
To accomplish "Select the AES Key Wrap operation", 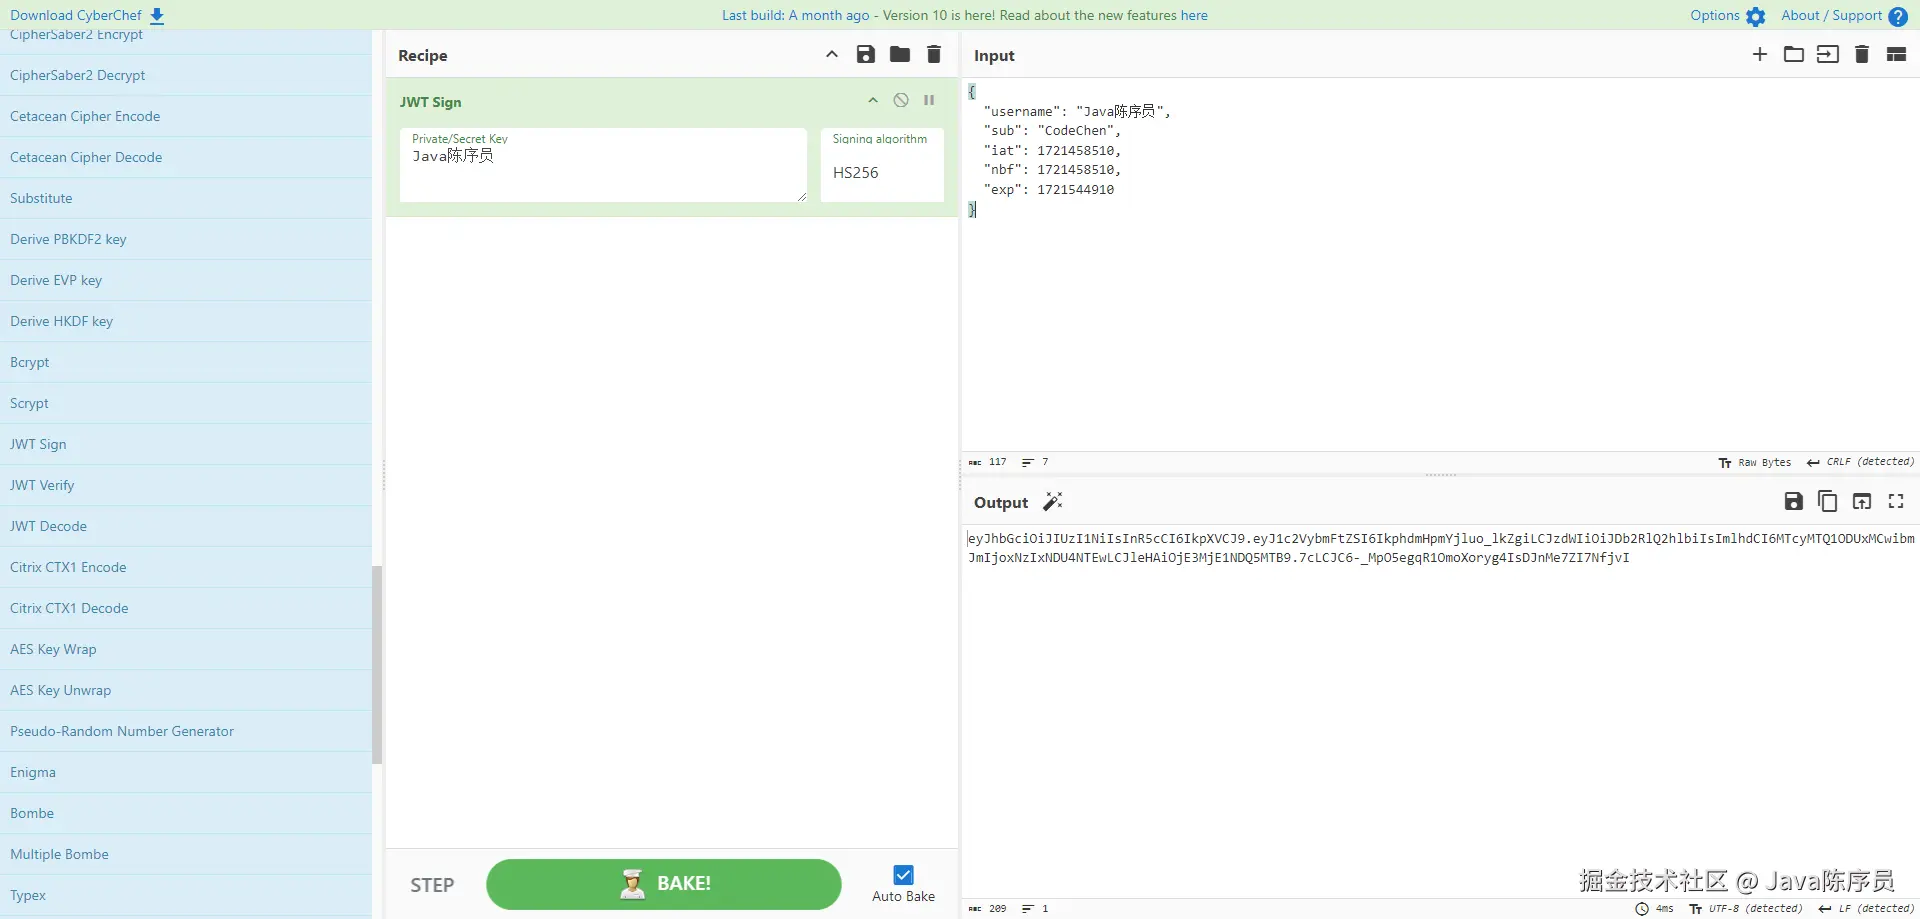I will tap(185, 649).
